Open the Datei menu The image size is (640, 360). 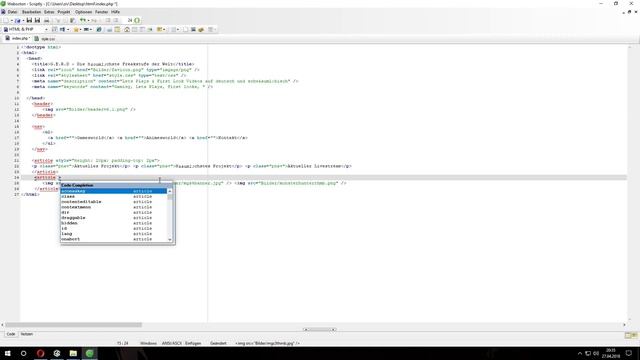coord(12,12)
